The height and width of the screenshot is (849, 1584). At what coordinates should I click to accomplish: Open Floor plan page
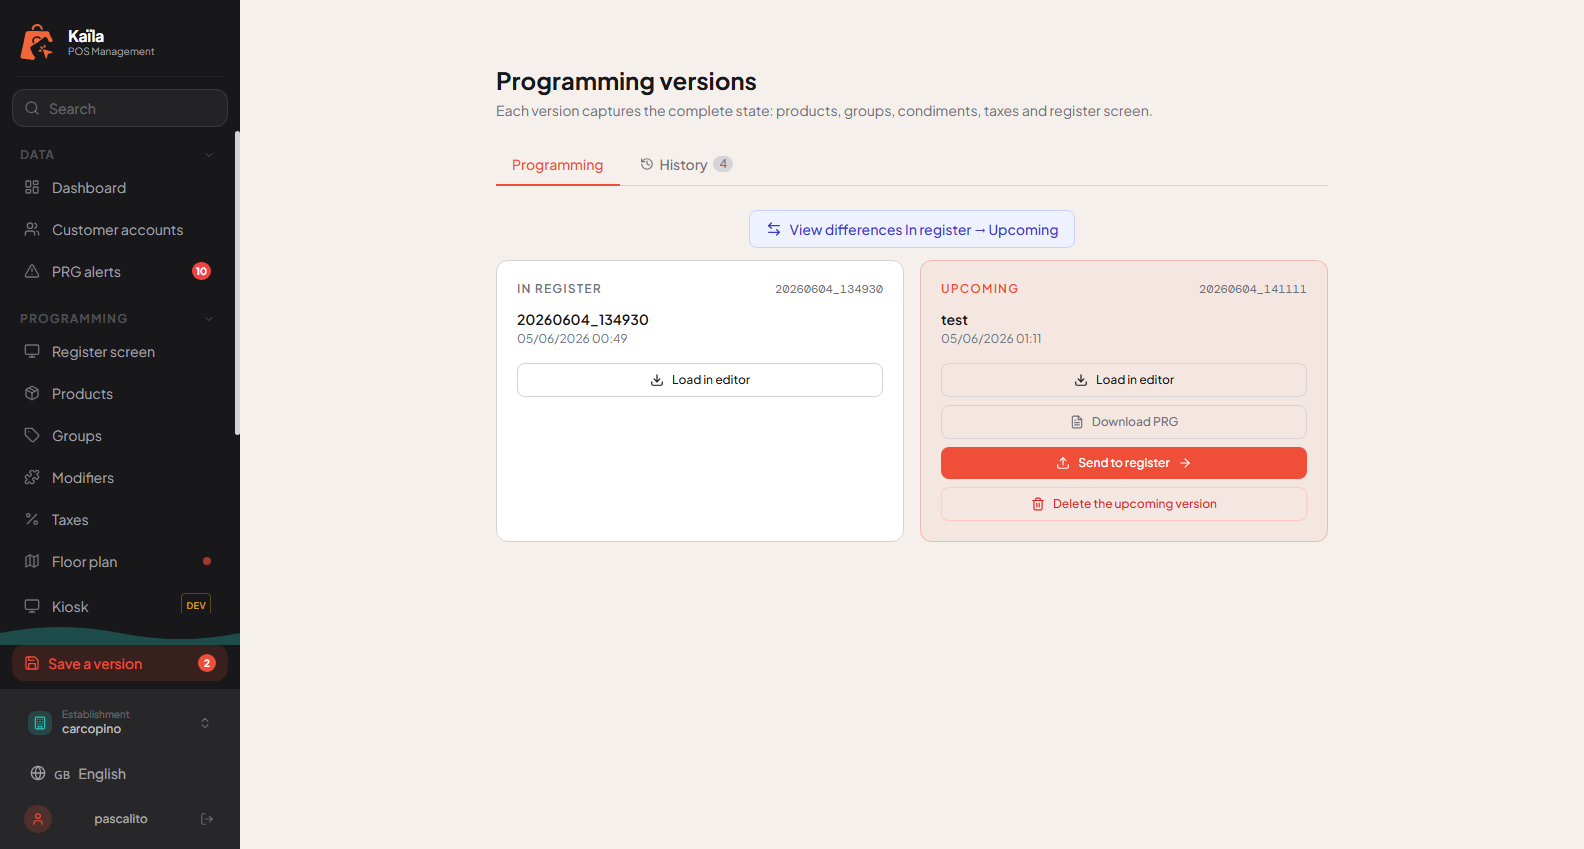click(x=120, y=562)
